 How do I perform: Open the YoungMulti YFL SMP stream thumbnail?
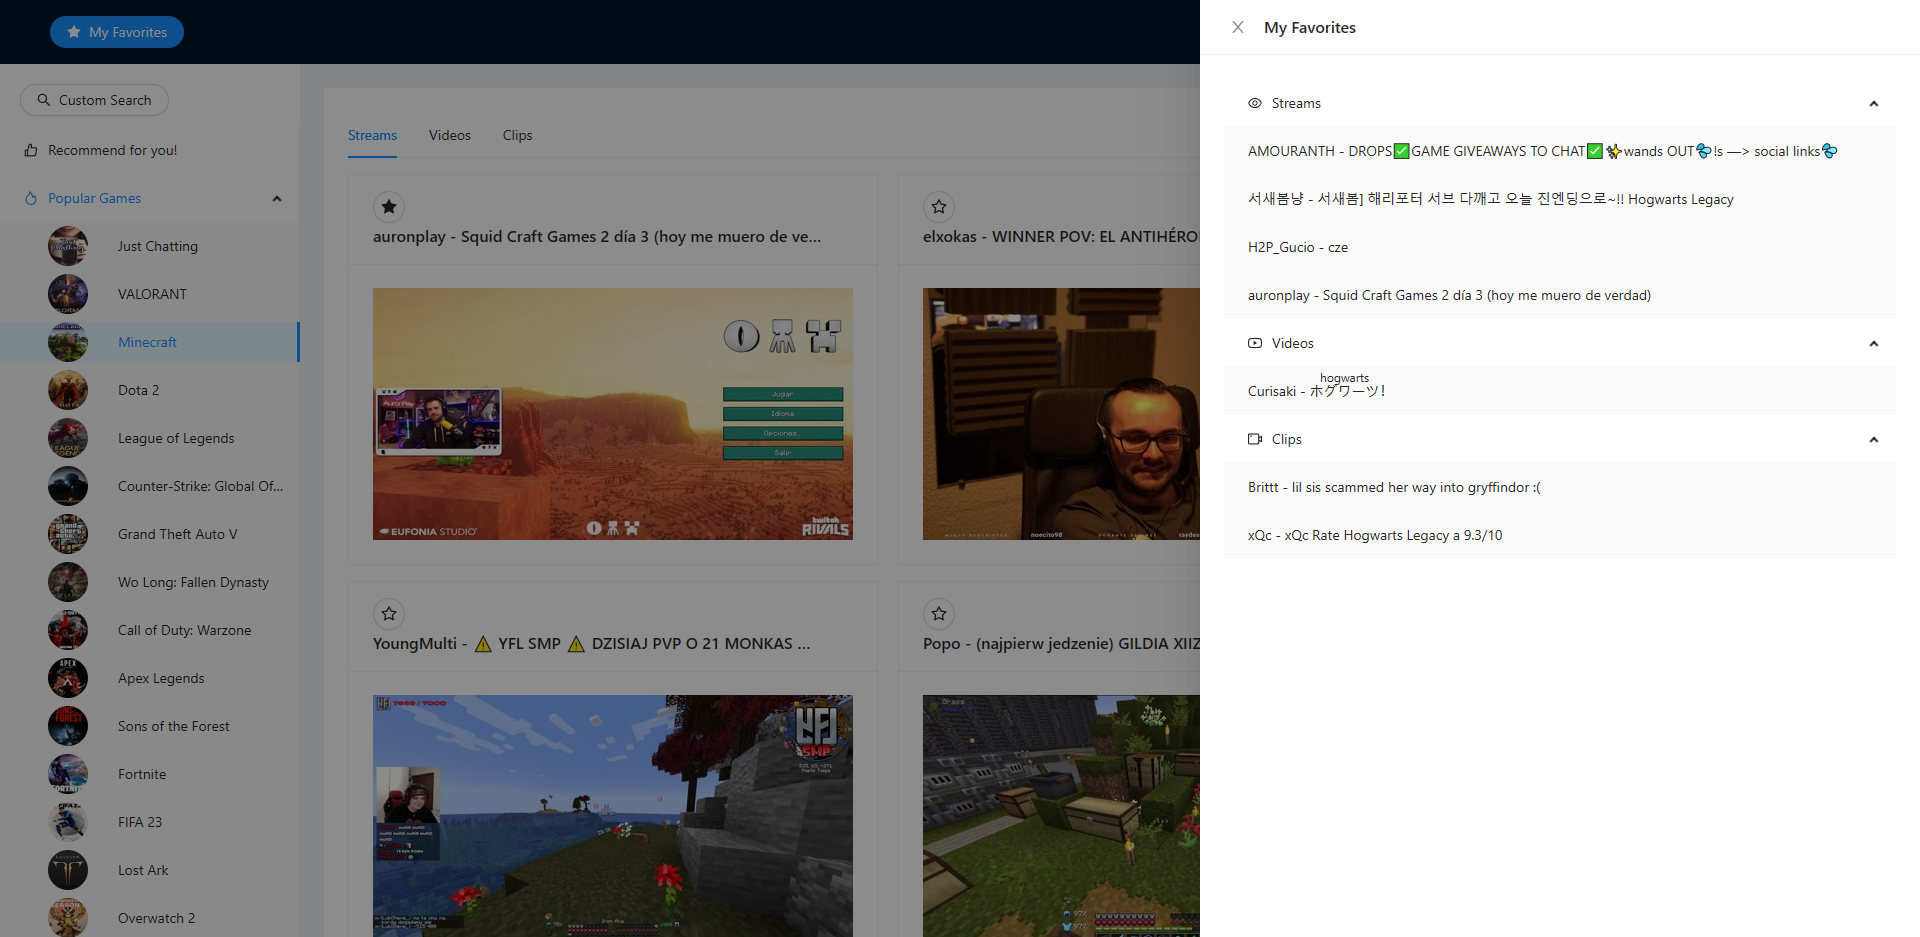[613, 816]
